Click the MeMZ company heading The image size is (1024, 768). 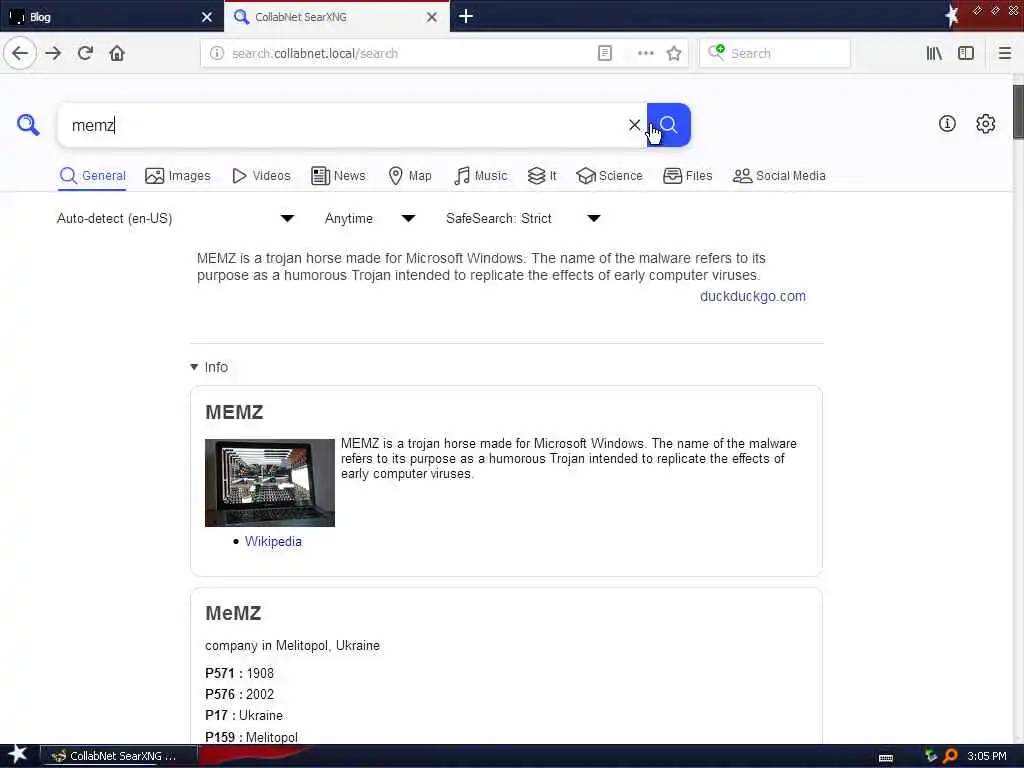[x=233, y=613]
